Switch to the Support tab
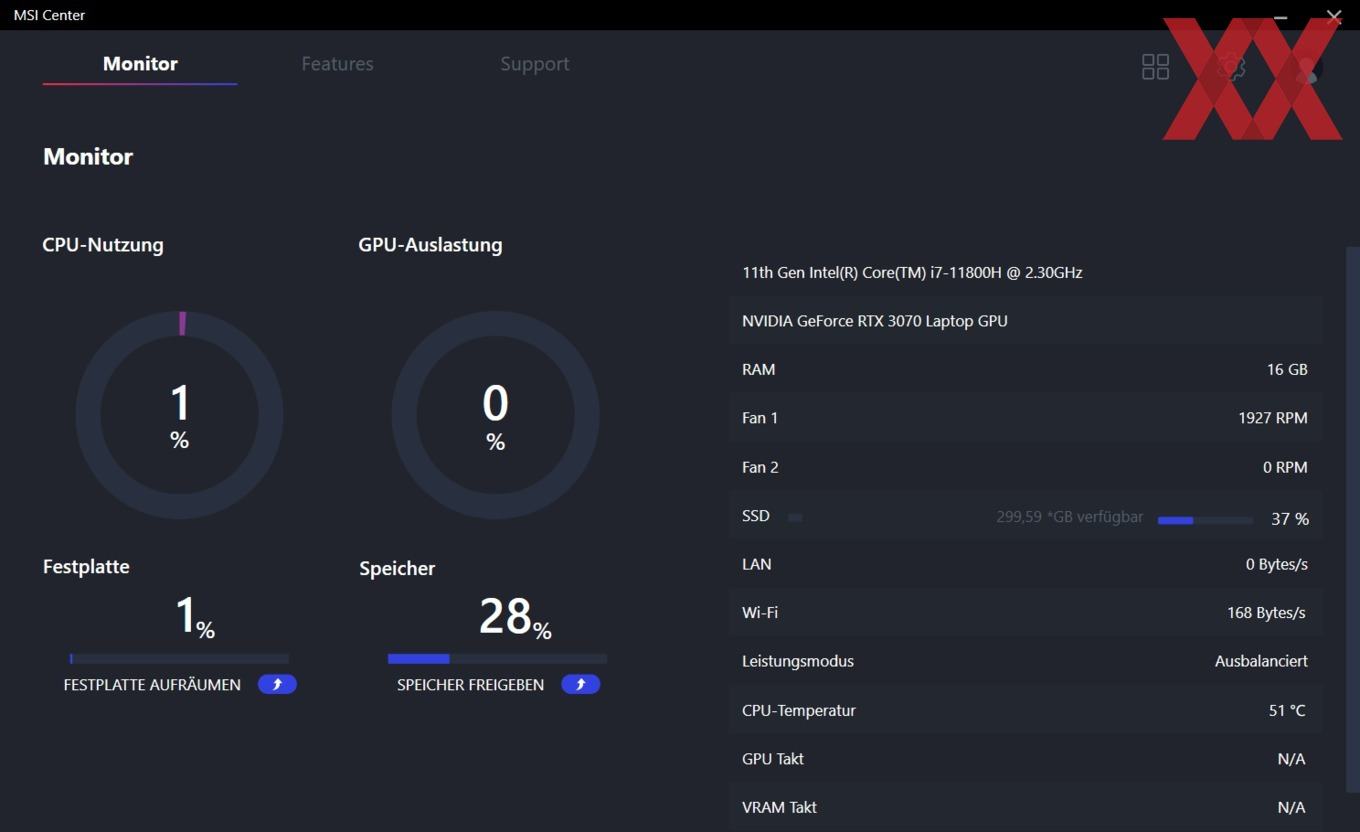Screen dimensions: 1360x832 pyautogui.click(x=535, y=64)
